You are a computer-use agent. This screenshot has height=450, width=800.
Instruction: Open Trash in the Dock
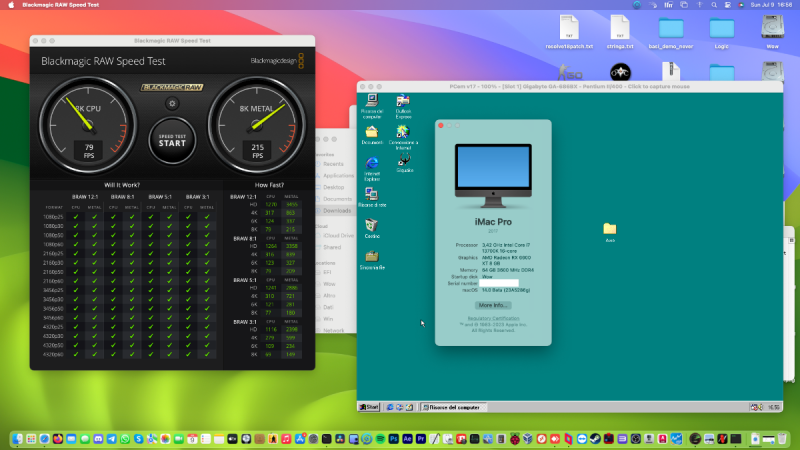click(x=783, y=439)
